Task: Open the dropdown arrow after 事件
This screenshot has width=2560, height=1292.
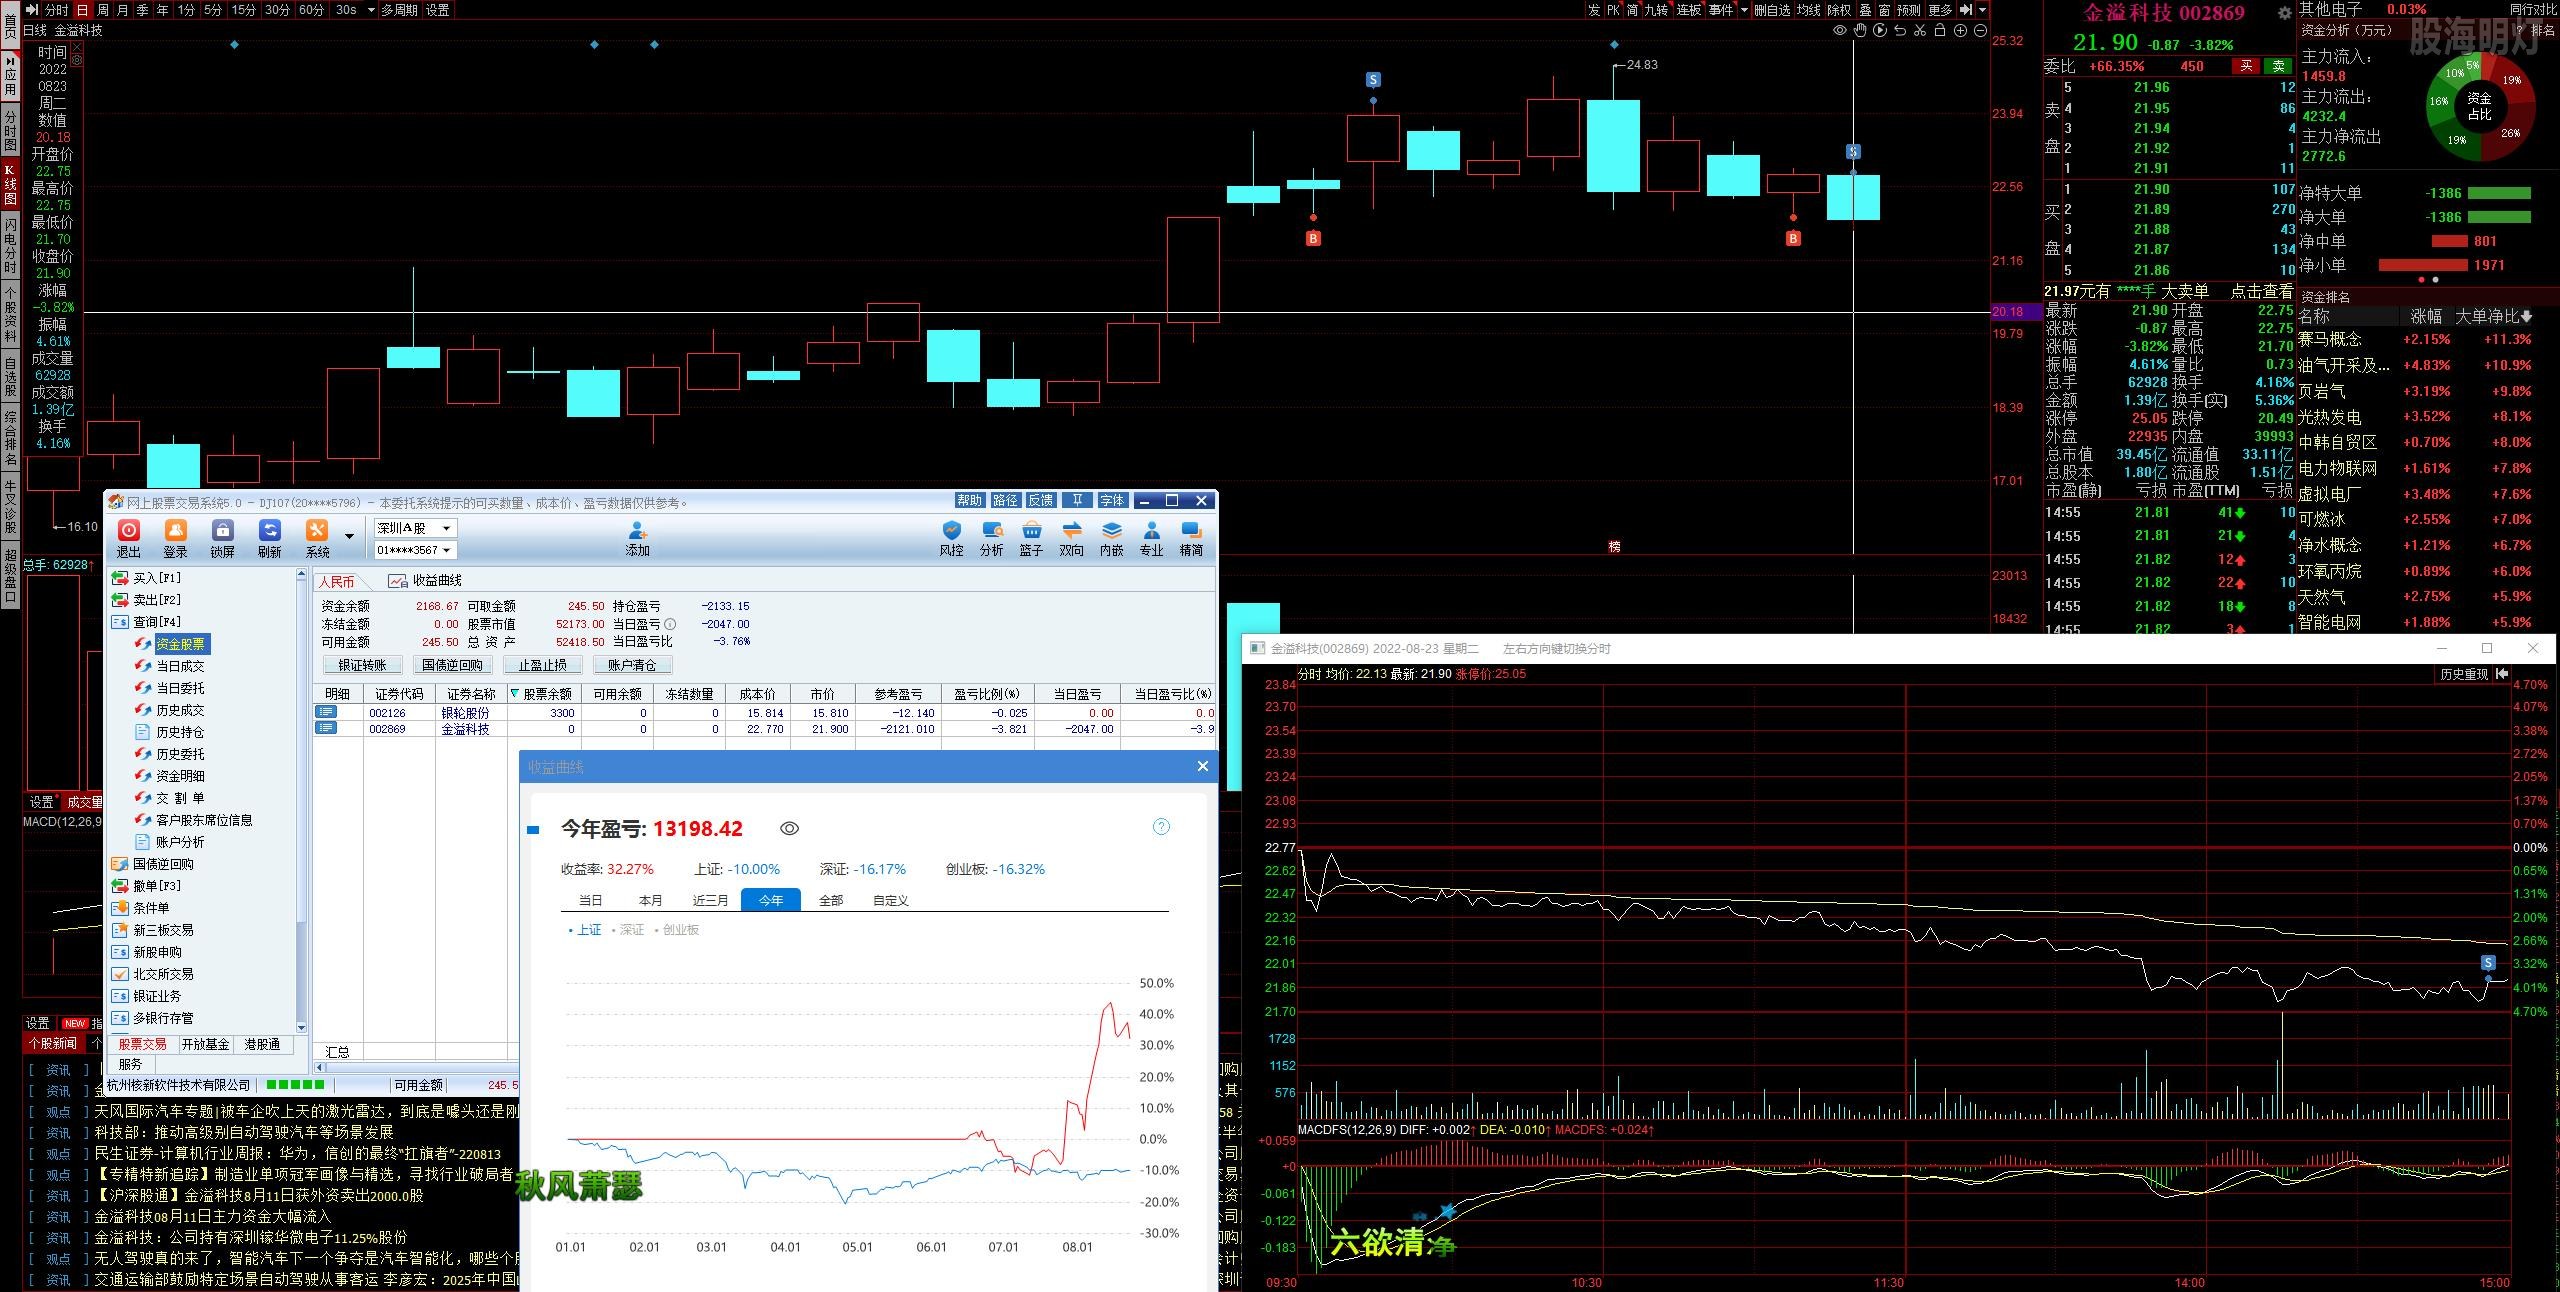Action: 1744,10
